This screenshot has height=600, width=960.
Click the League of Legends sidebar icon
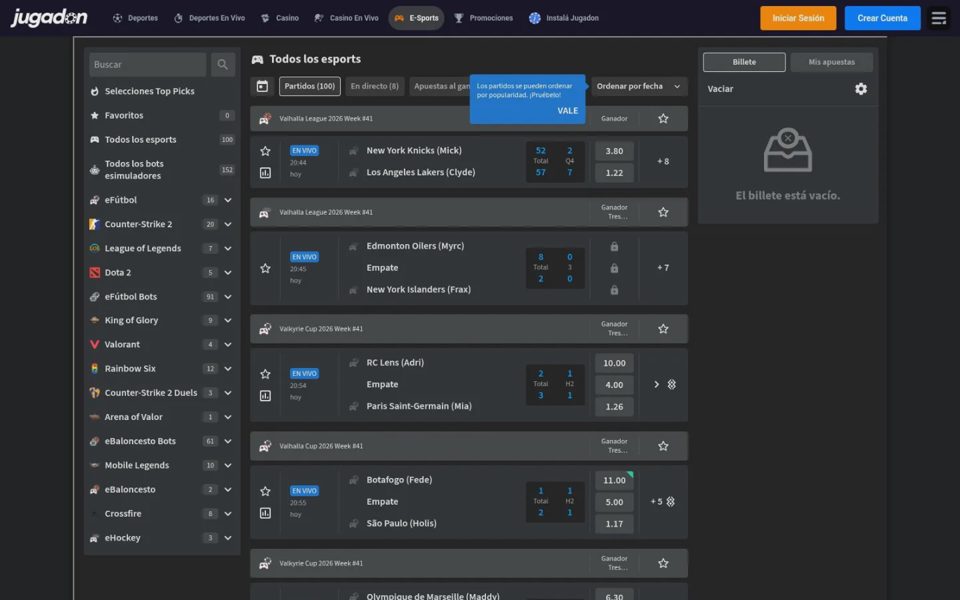coord(94,248)
